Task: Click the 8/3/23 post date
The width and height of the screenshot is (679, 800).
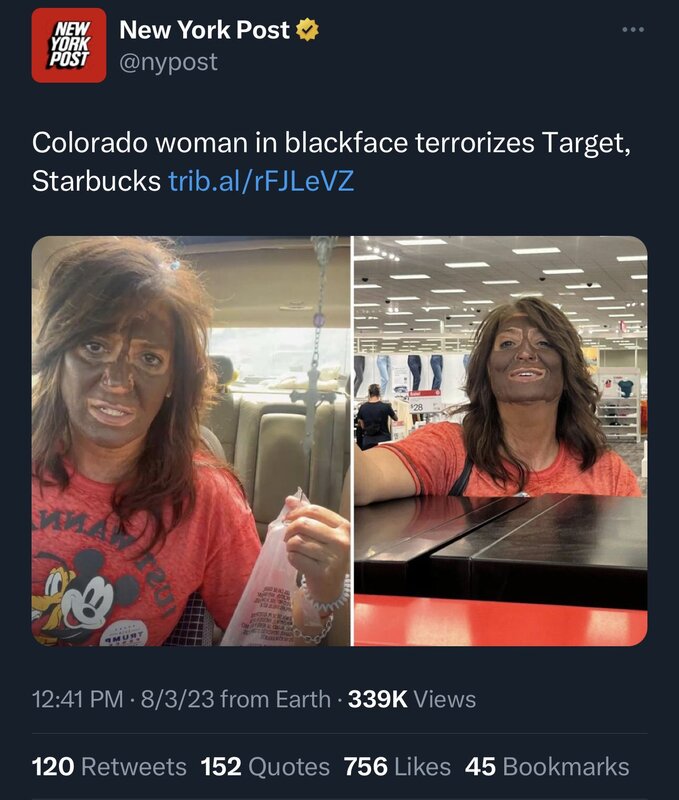Action: pos(178,699)
